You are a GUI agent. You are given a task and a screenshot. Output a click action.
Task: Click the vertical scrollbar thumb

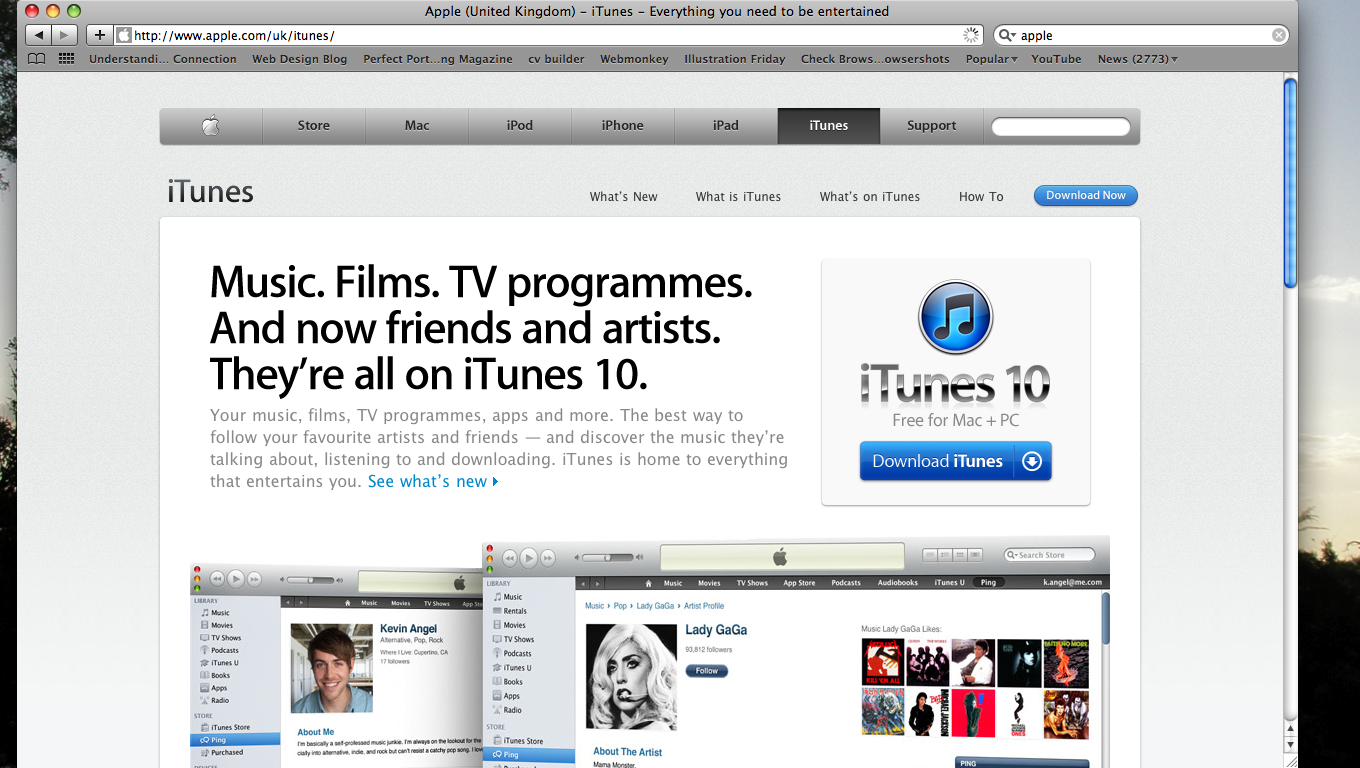pos(1290,184)
